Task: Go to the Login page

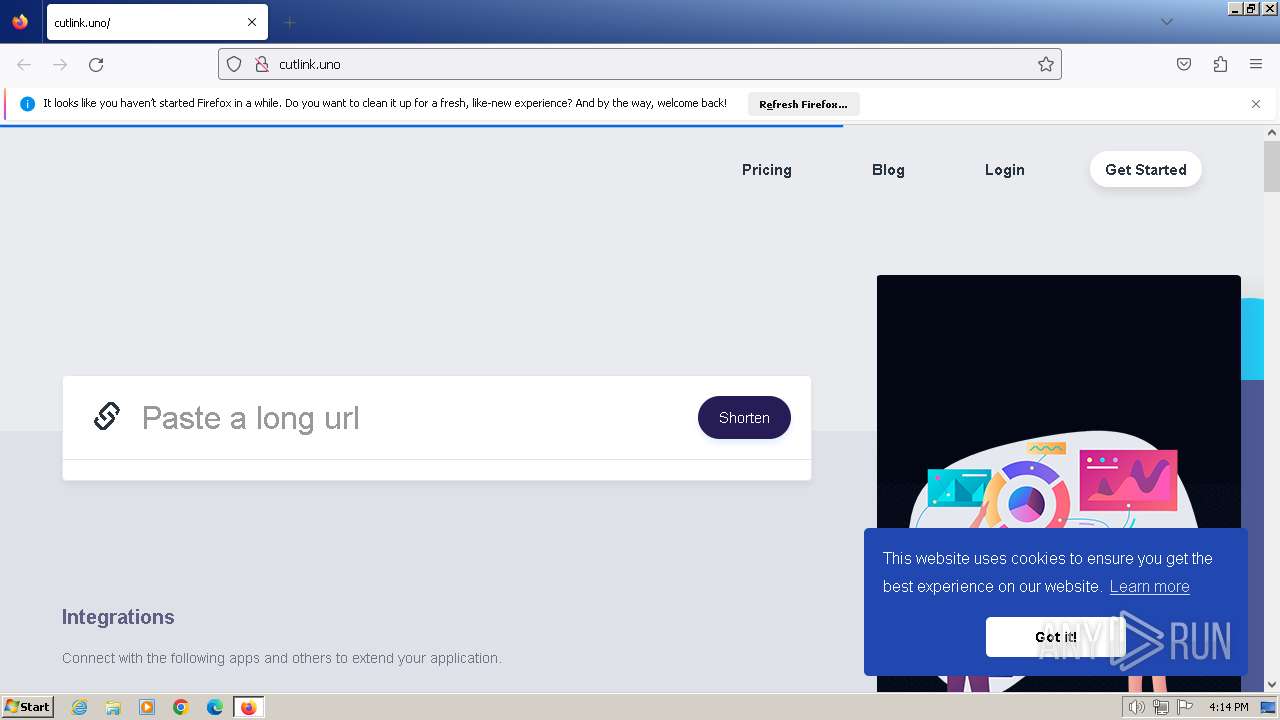Action: 1004,170
